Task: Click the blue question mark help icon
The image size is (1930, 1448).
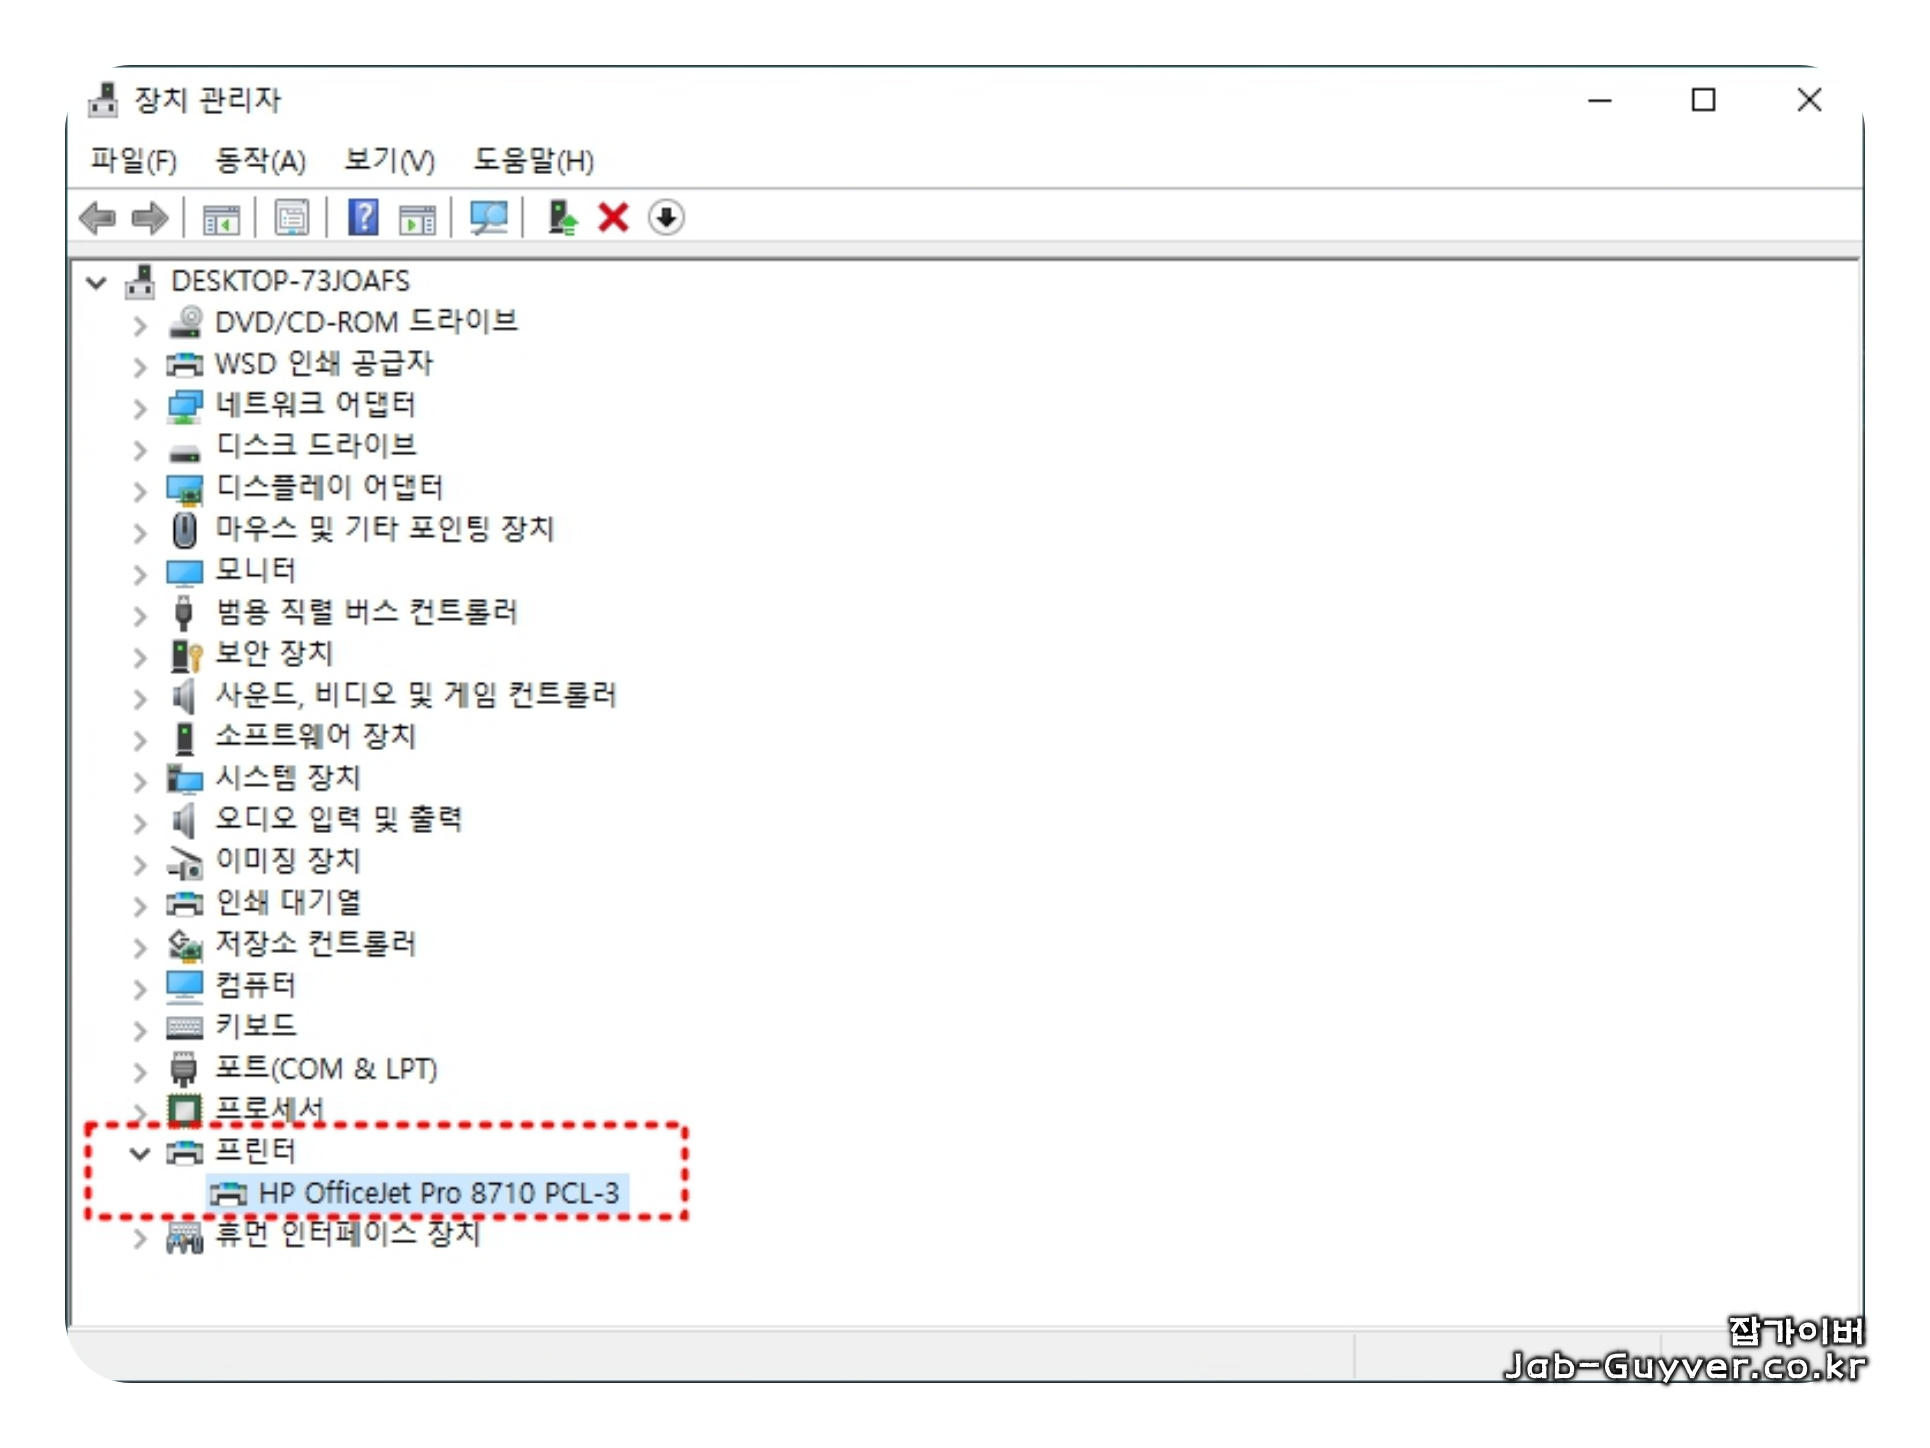Action: (363, 217)
